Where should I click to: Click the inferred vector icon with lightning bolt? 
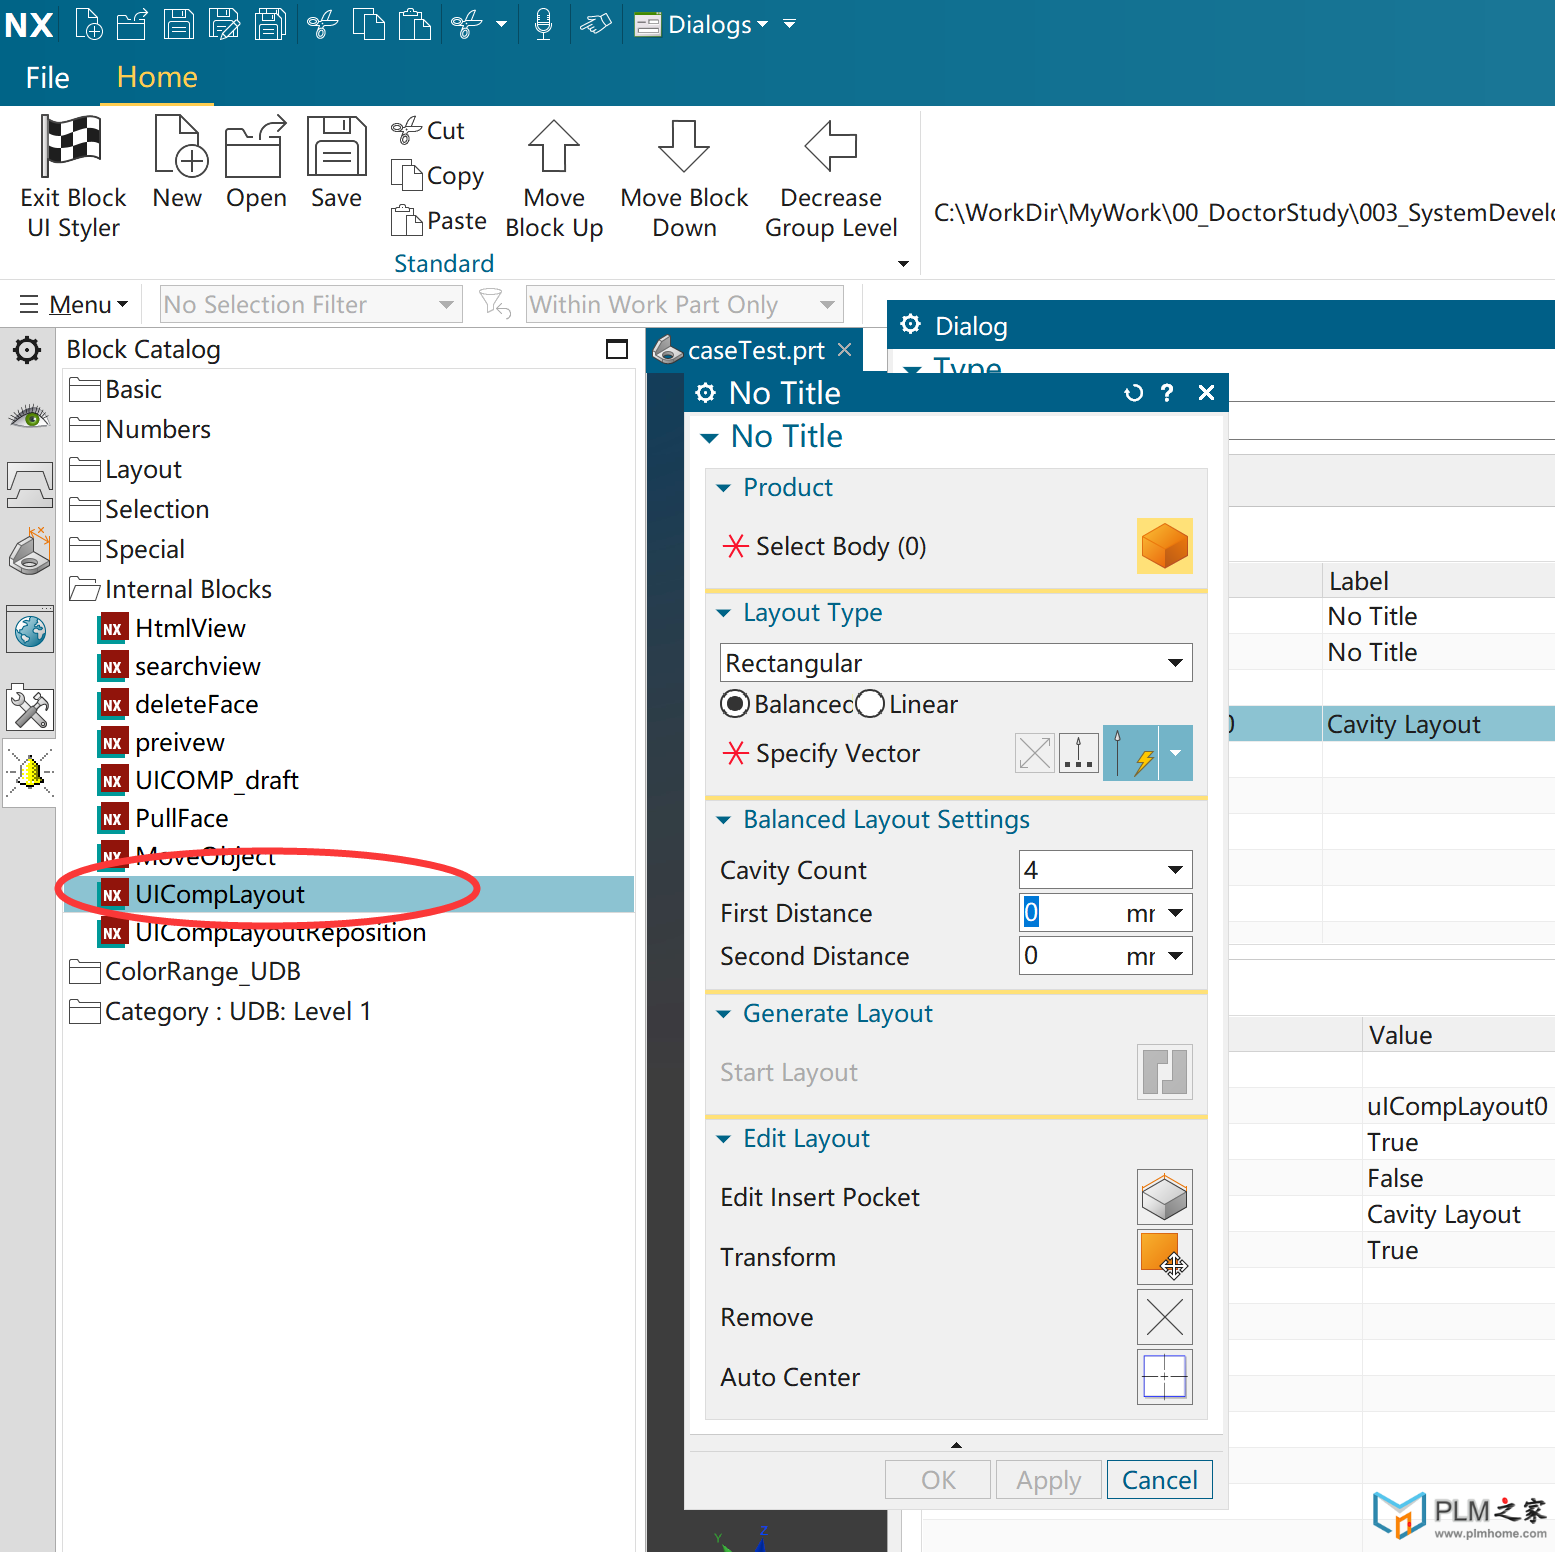1131,753
